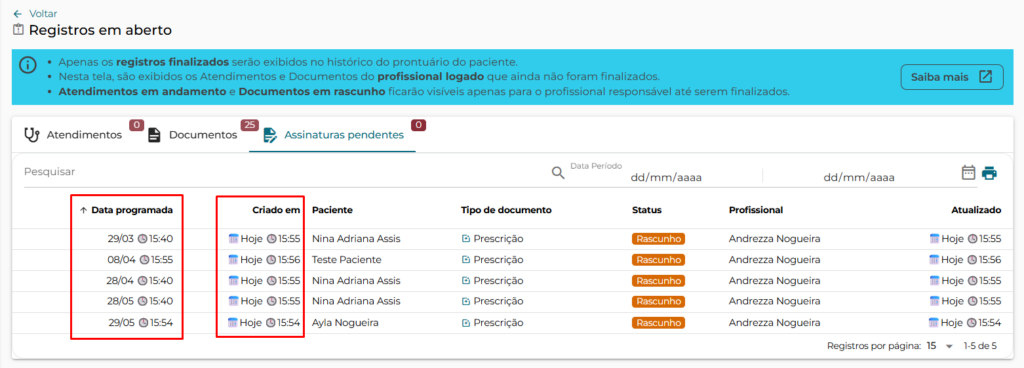Click Rascunho badge in the 28/05 row
Image resolution: width=1024 pixels, height=368 pixels.
click(658, 301)
